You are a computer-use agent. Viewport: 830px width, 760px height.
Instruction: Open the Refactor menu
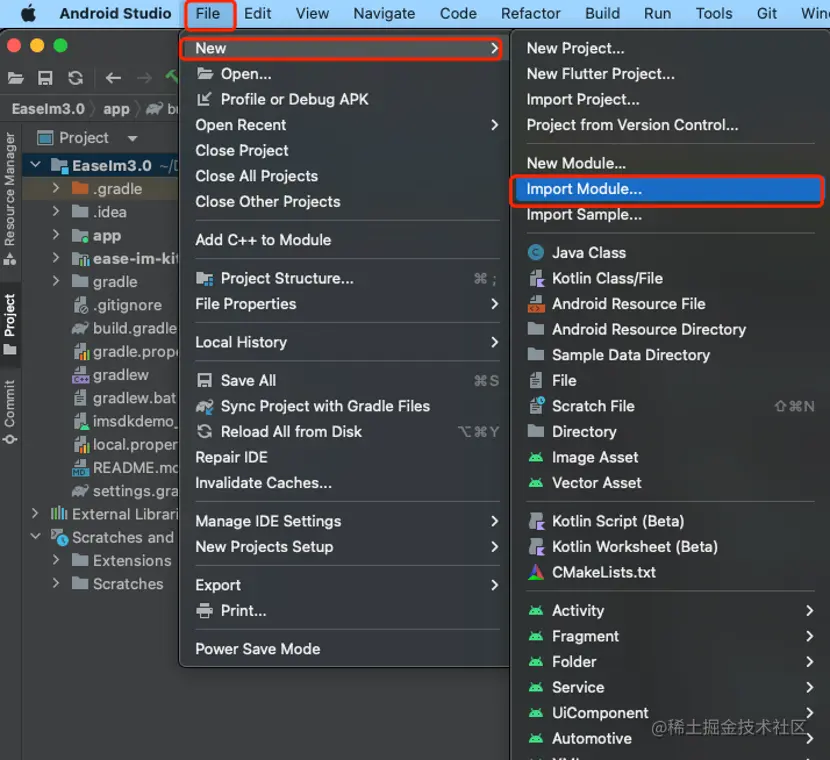pos(531,13)
